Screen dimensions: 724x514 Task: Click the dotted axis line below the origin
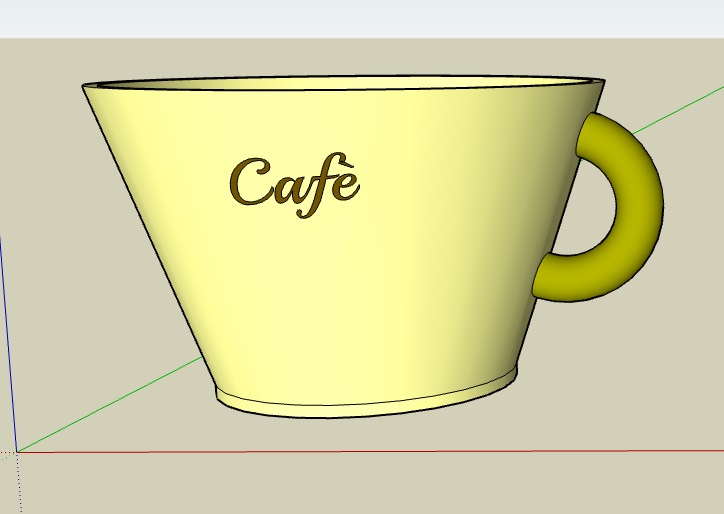[19, 485]
